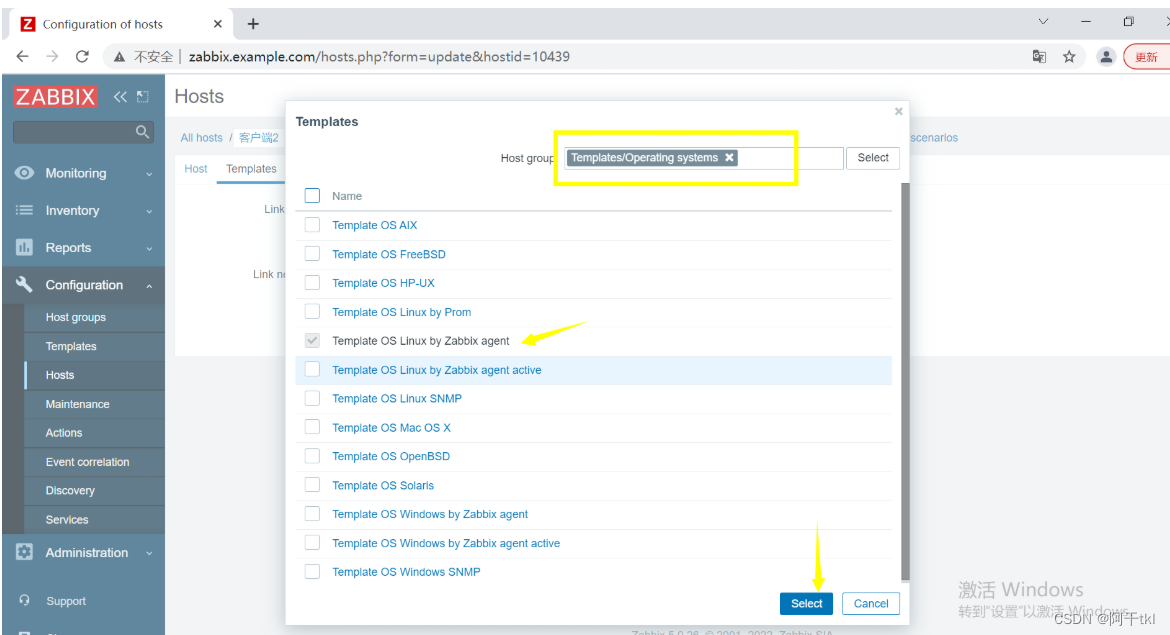This screenshot has height=635, width=1170.
Task: Open Template OS Windows by Zabbix agent link
Action: (x=430, y=514)
